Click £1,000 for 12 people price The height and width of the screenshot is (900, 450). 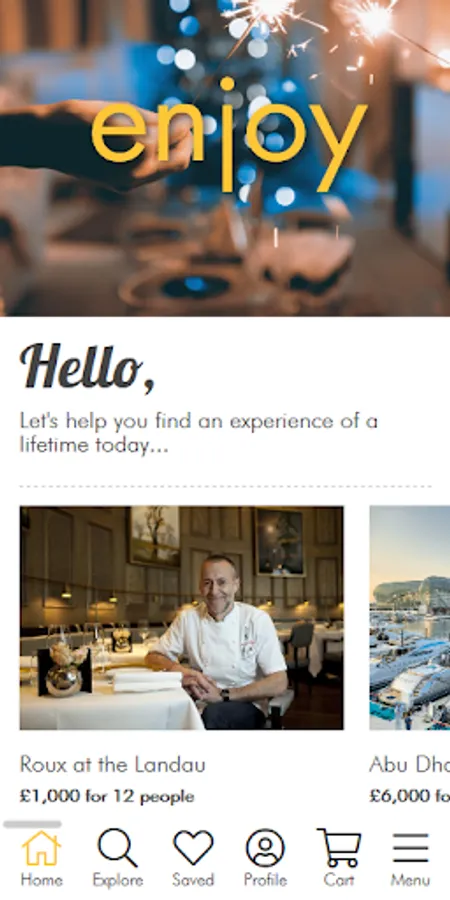(107, 797)
